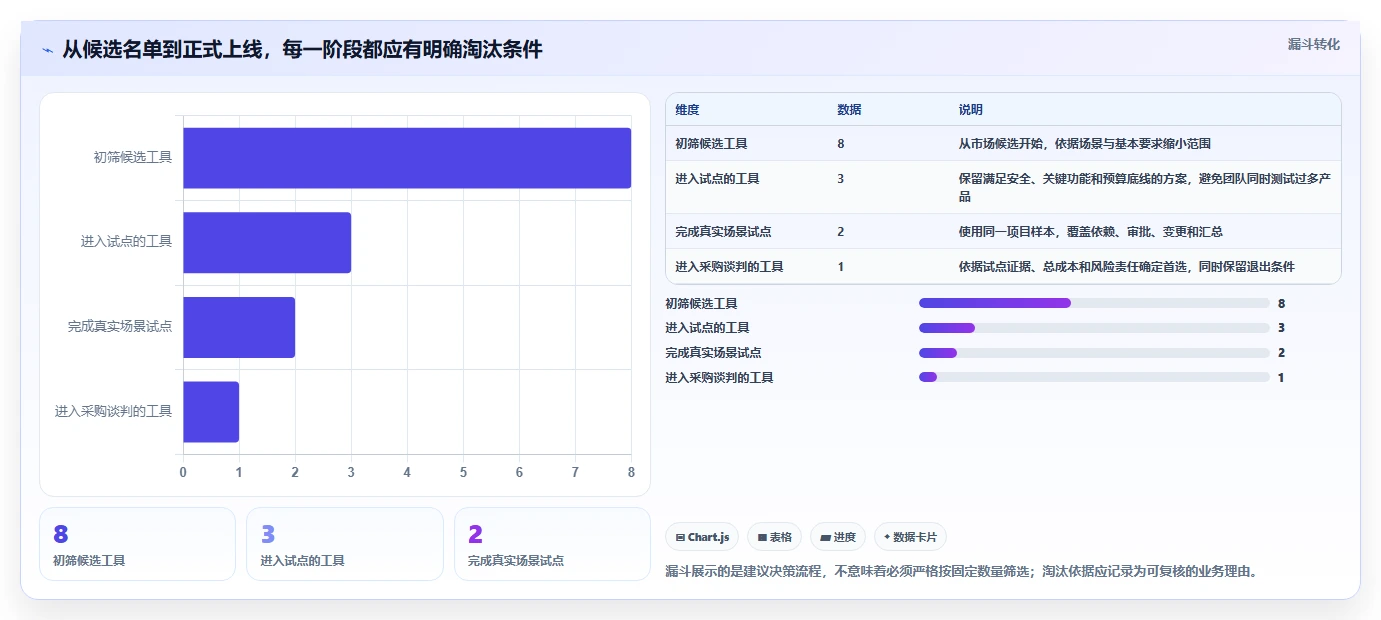Click the 初筛候选工具 chart bar
This screenshot has height=620, width=1381.
407,158
